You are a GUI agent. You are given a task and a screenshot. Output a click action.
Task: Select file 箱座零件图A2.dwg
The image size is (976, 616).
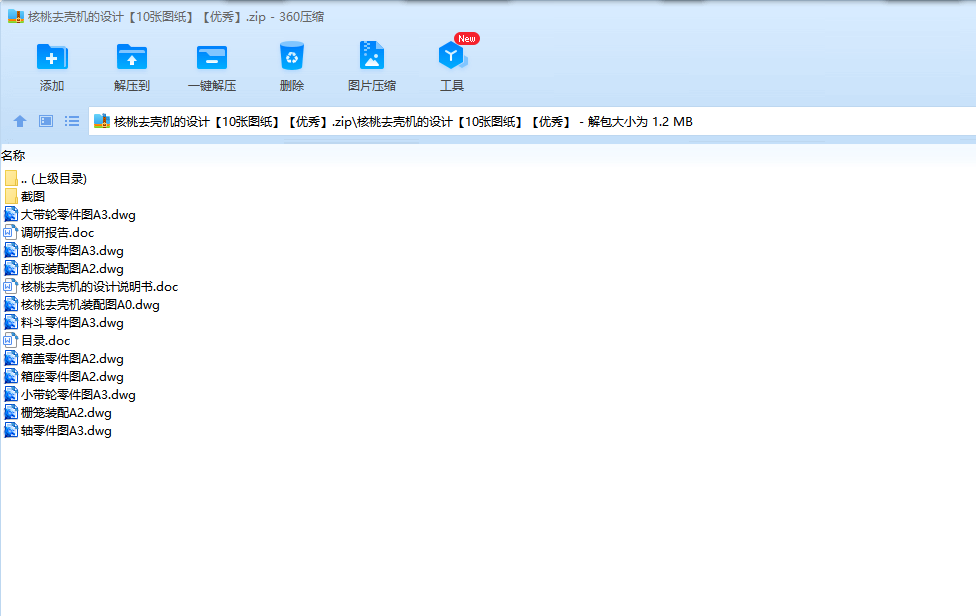[x=64, y=377]
